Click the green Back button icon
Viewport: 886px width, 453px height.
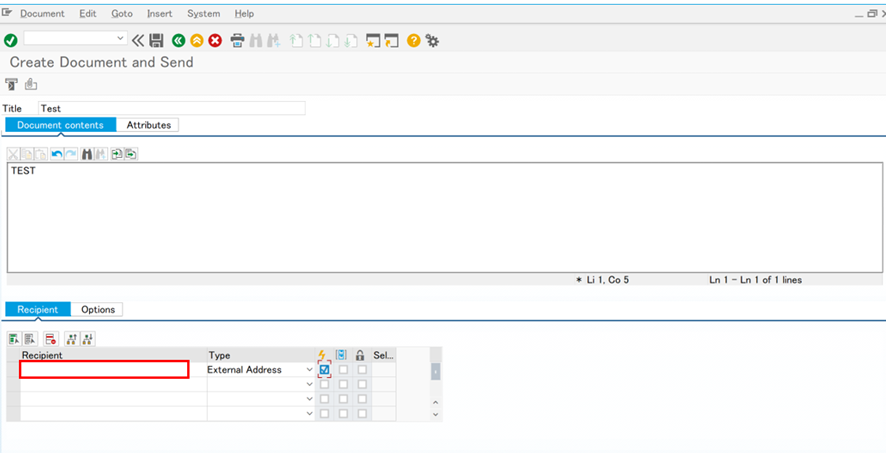pyautogui.click(x=179, y=40)
